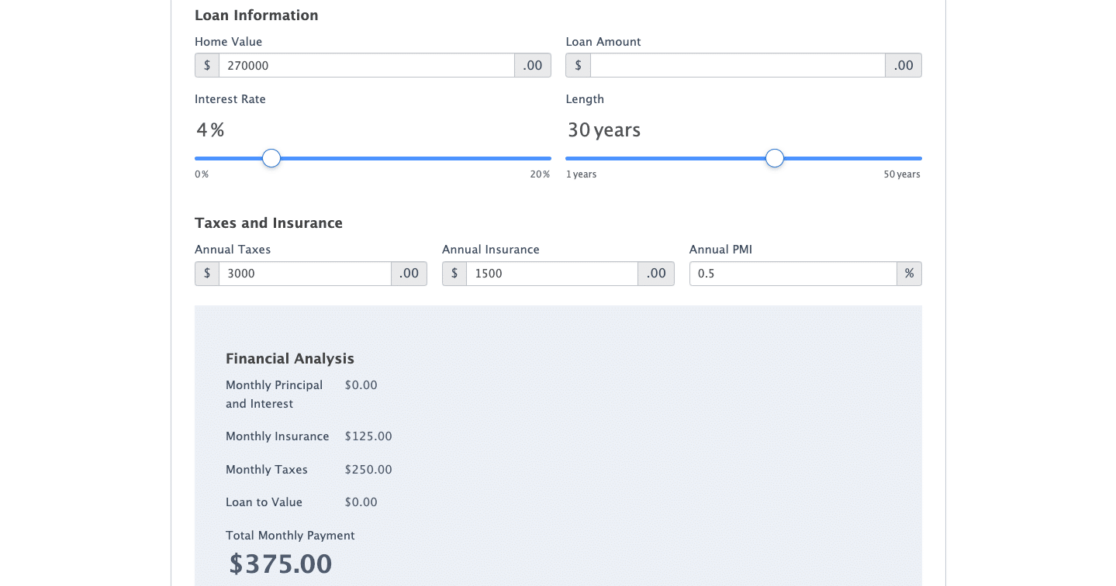Screen dimensions: 1116x586
Task: Click the dollar sign beside Annual Taxes
Action: (x=207, y=274)
